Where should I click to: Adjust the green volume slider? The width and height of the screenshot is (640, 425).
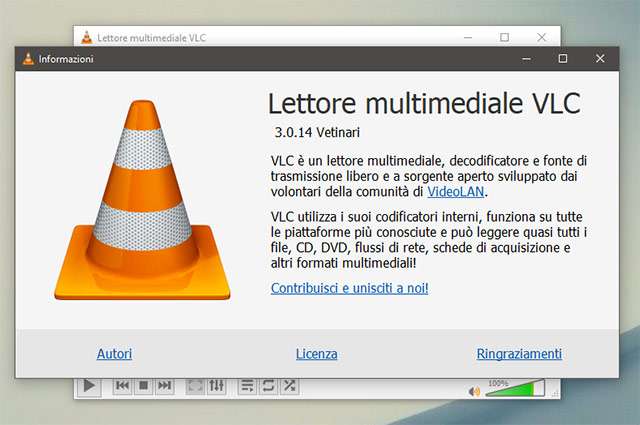point(515,388)
